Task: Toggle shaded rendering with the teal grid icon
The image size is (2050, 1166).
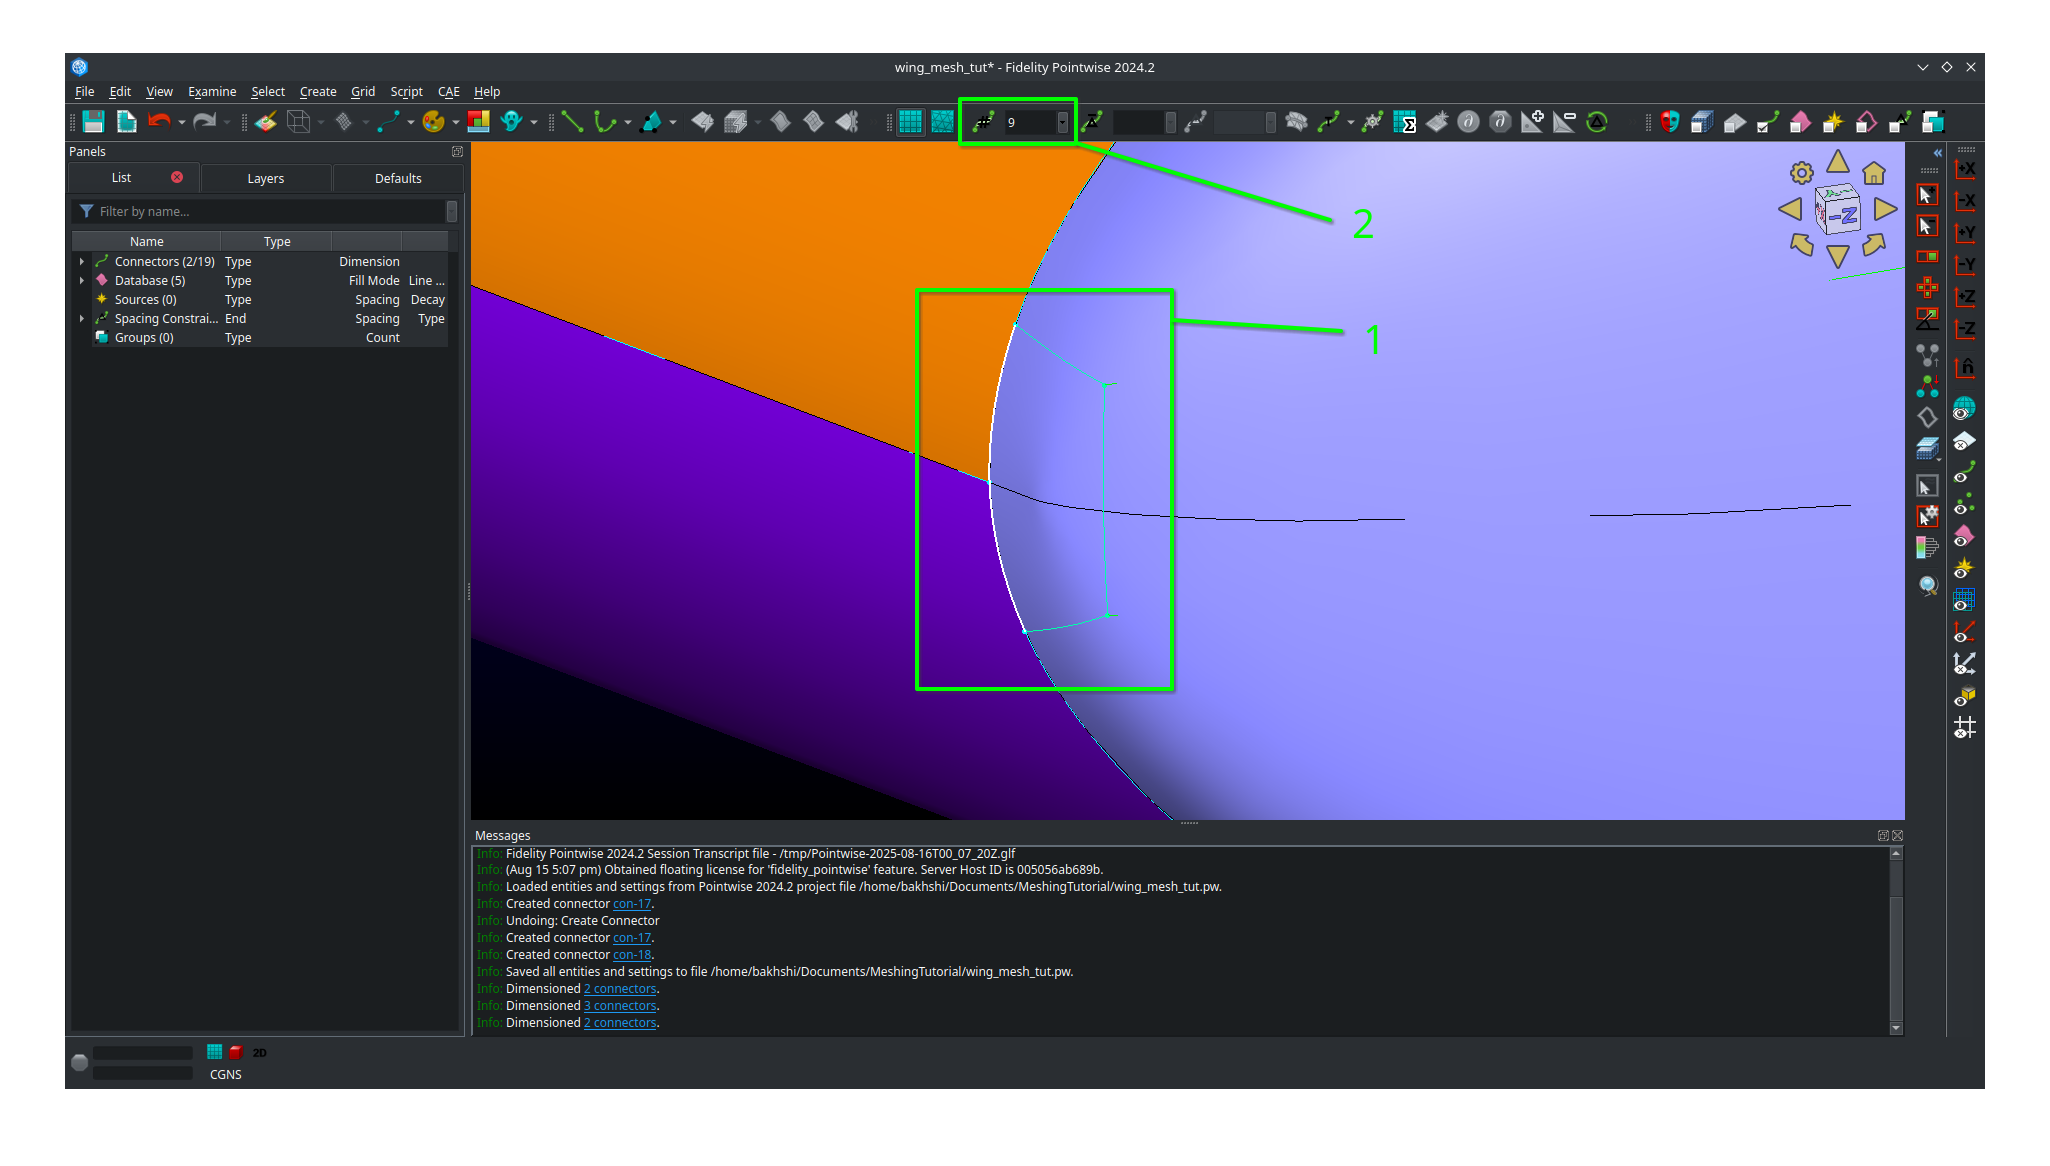Action: click(x=910, y=121)
